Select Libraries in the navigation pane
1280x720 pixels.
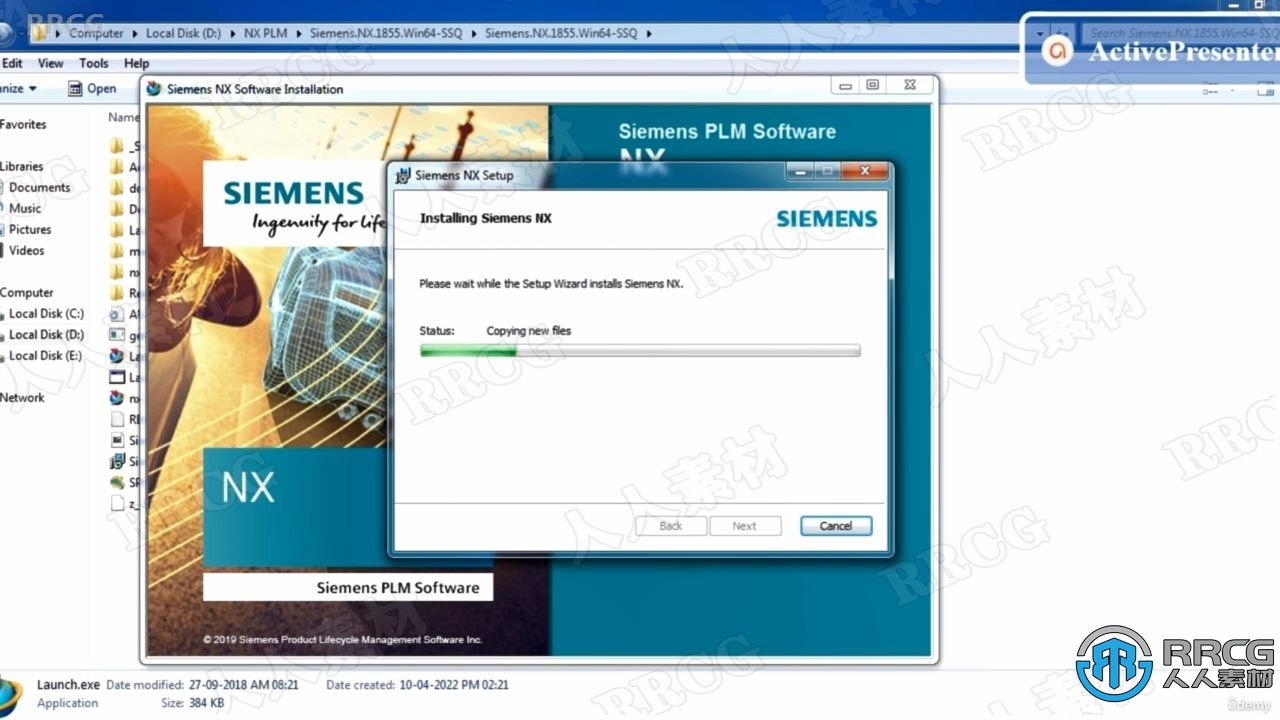click(22, 167)
